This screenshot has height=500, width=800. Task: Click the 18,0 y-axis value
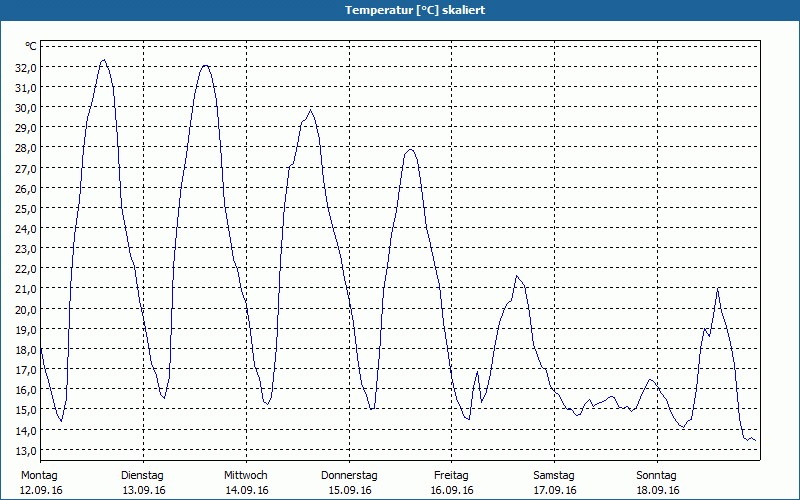pos(26,350)
